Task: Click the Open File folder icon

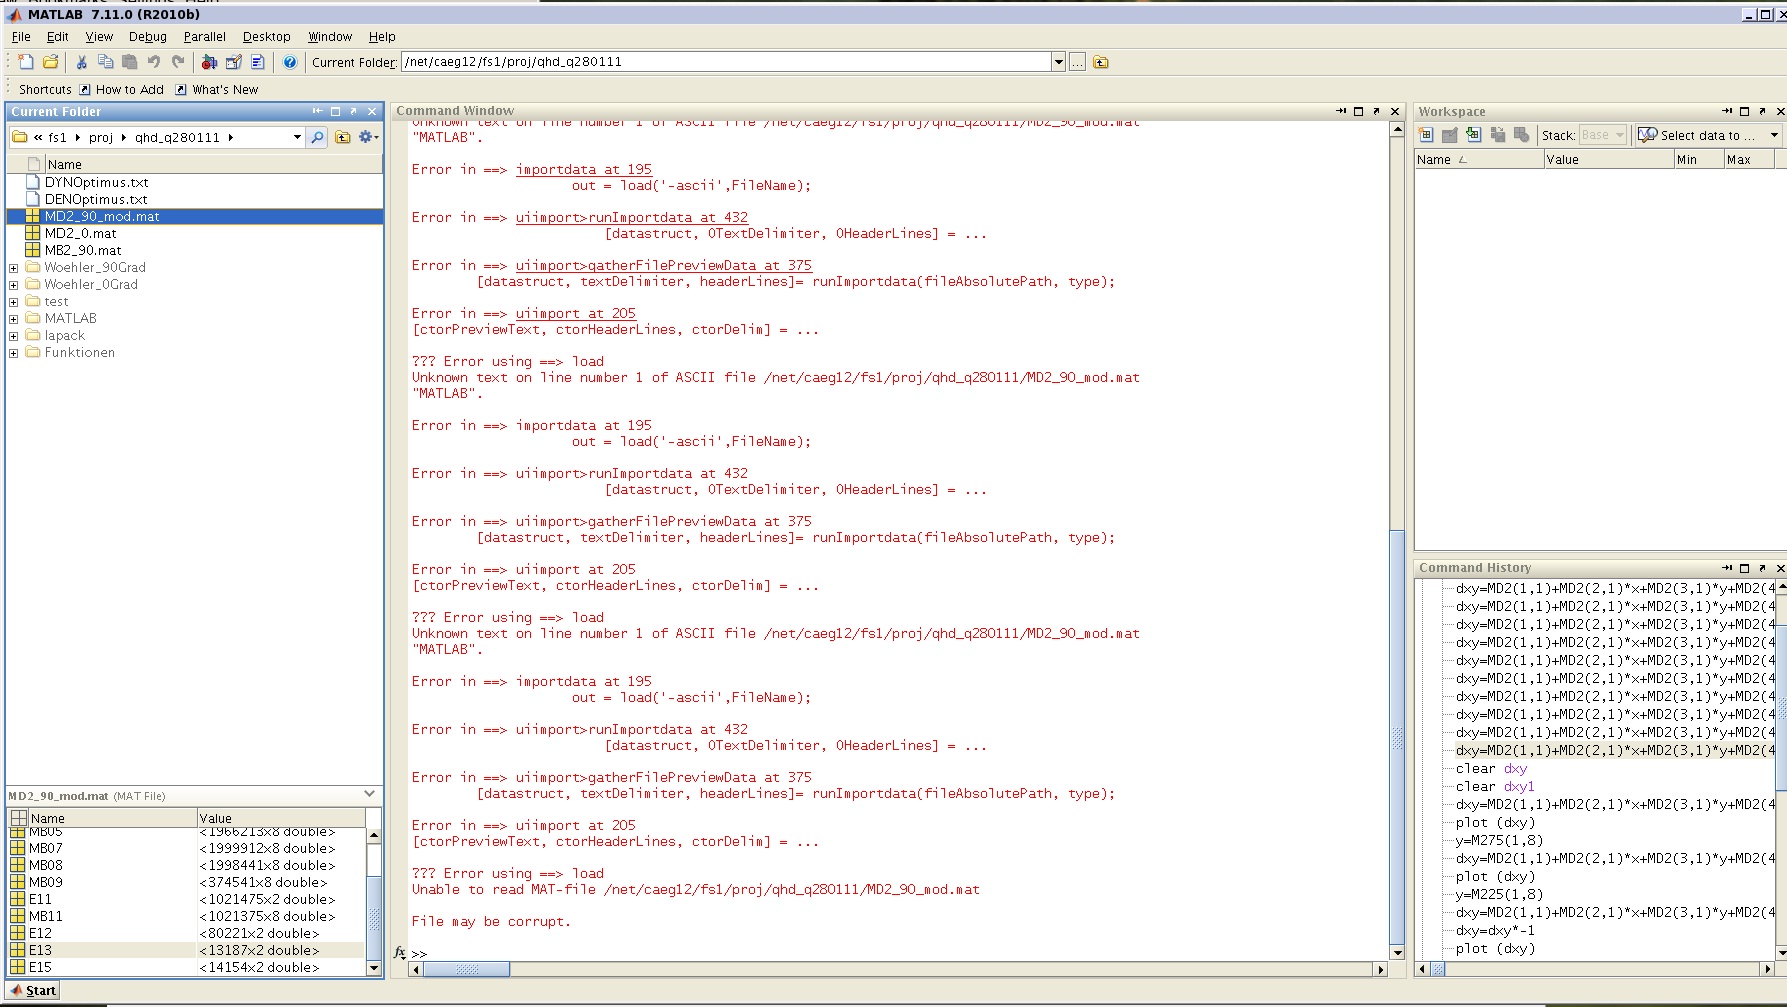Action: pos(50,62)
